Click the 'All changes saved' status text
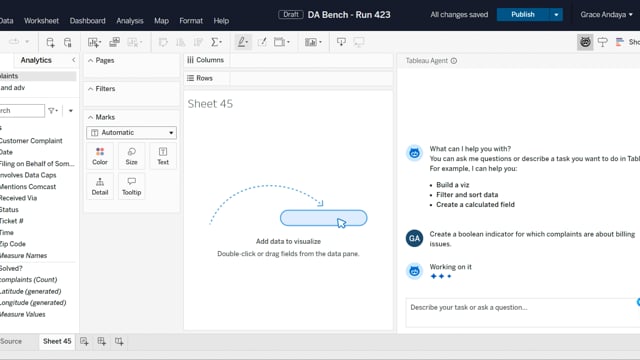Viewport: 640px width, 360px height. tap(459, 15)
